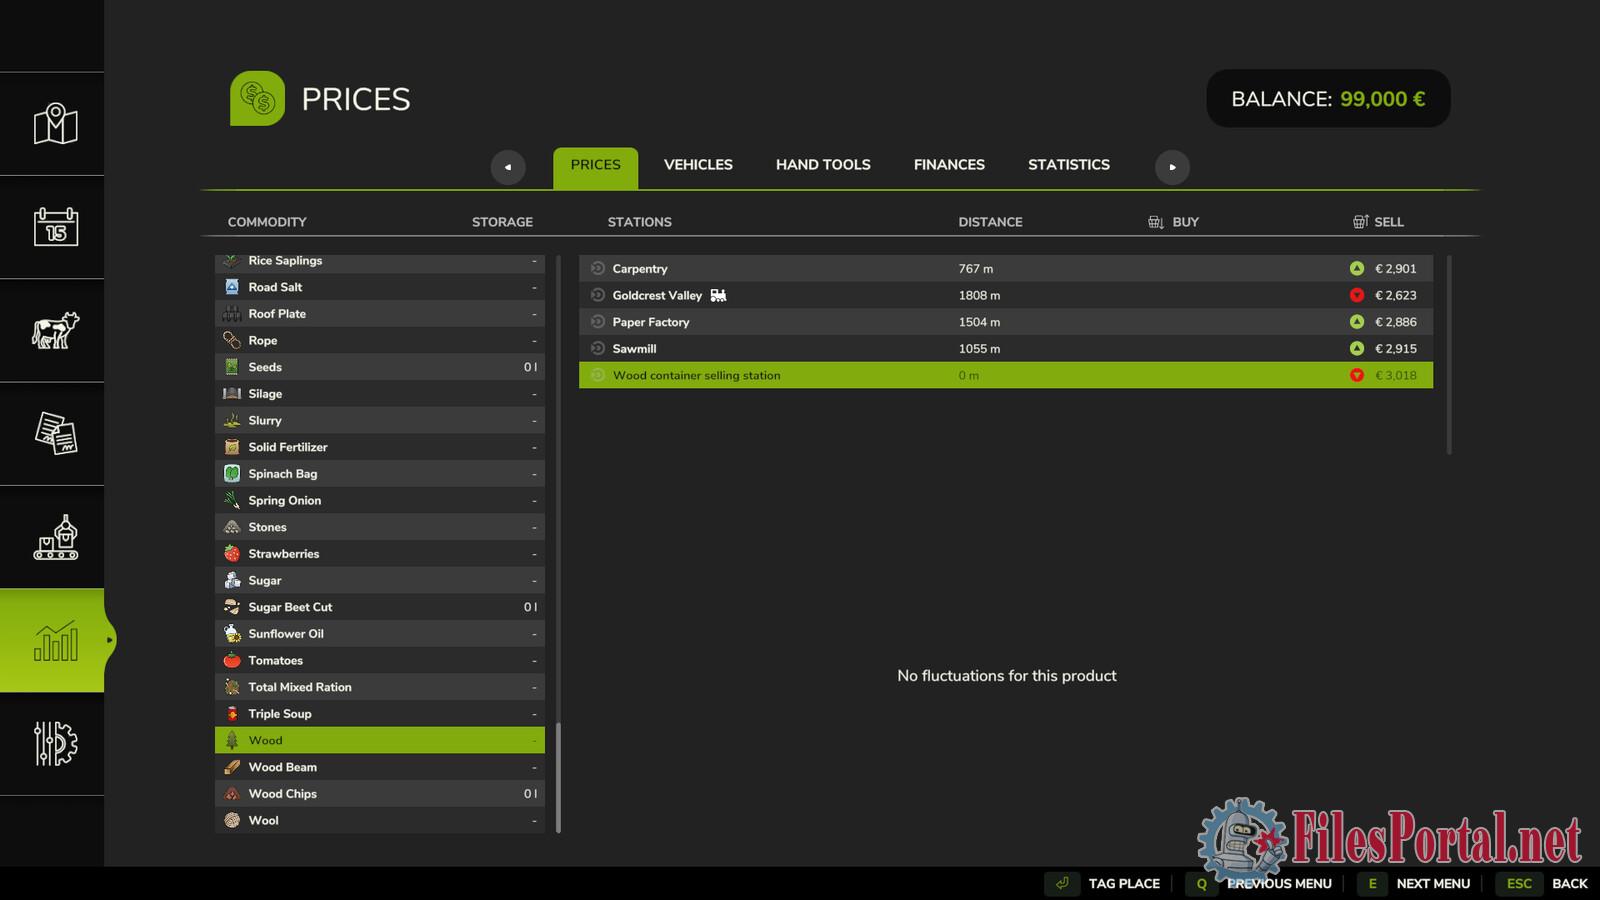Click the green Prices coin icon
The image size is (1600, 900).
(x=257, y=98)
